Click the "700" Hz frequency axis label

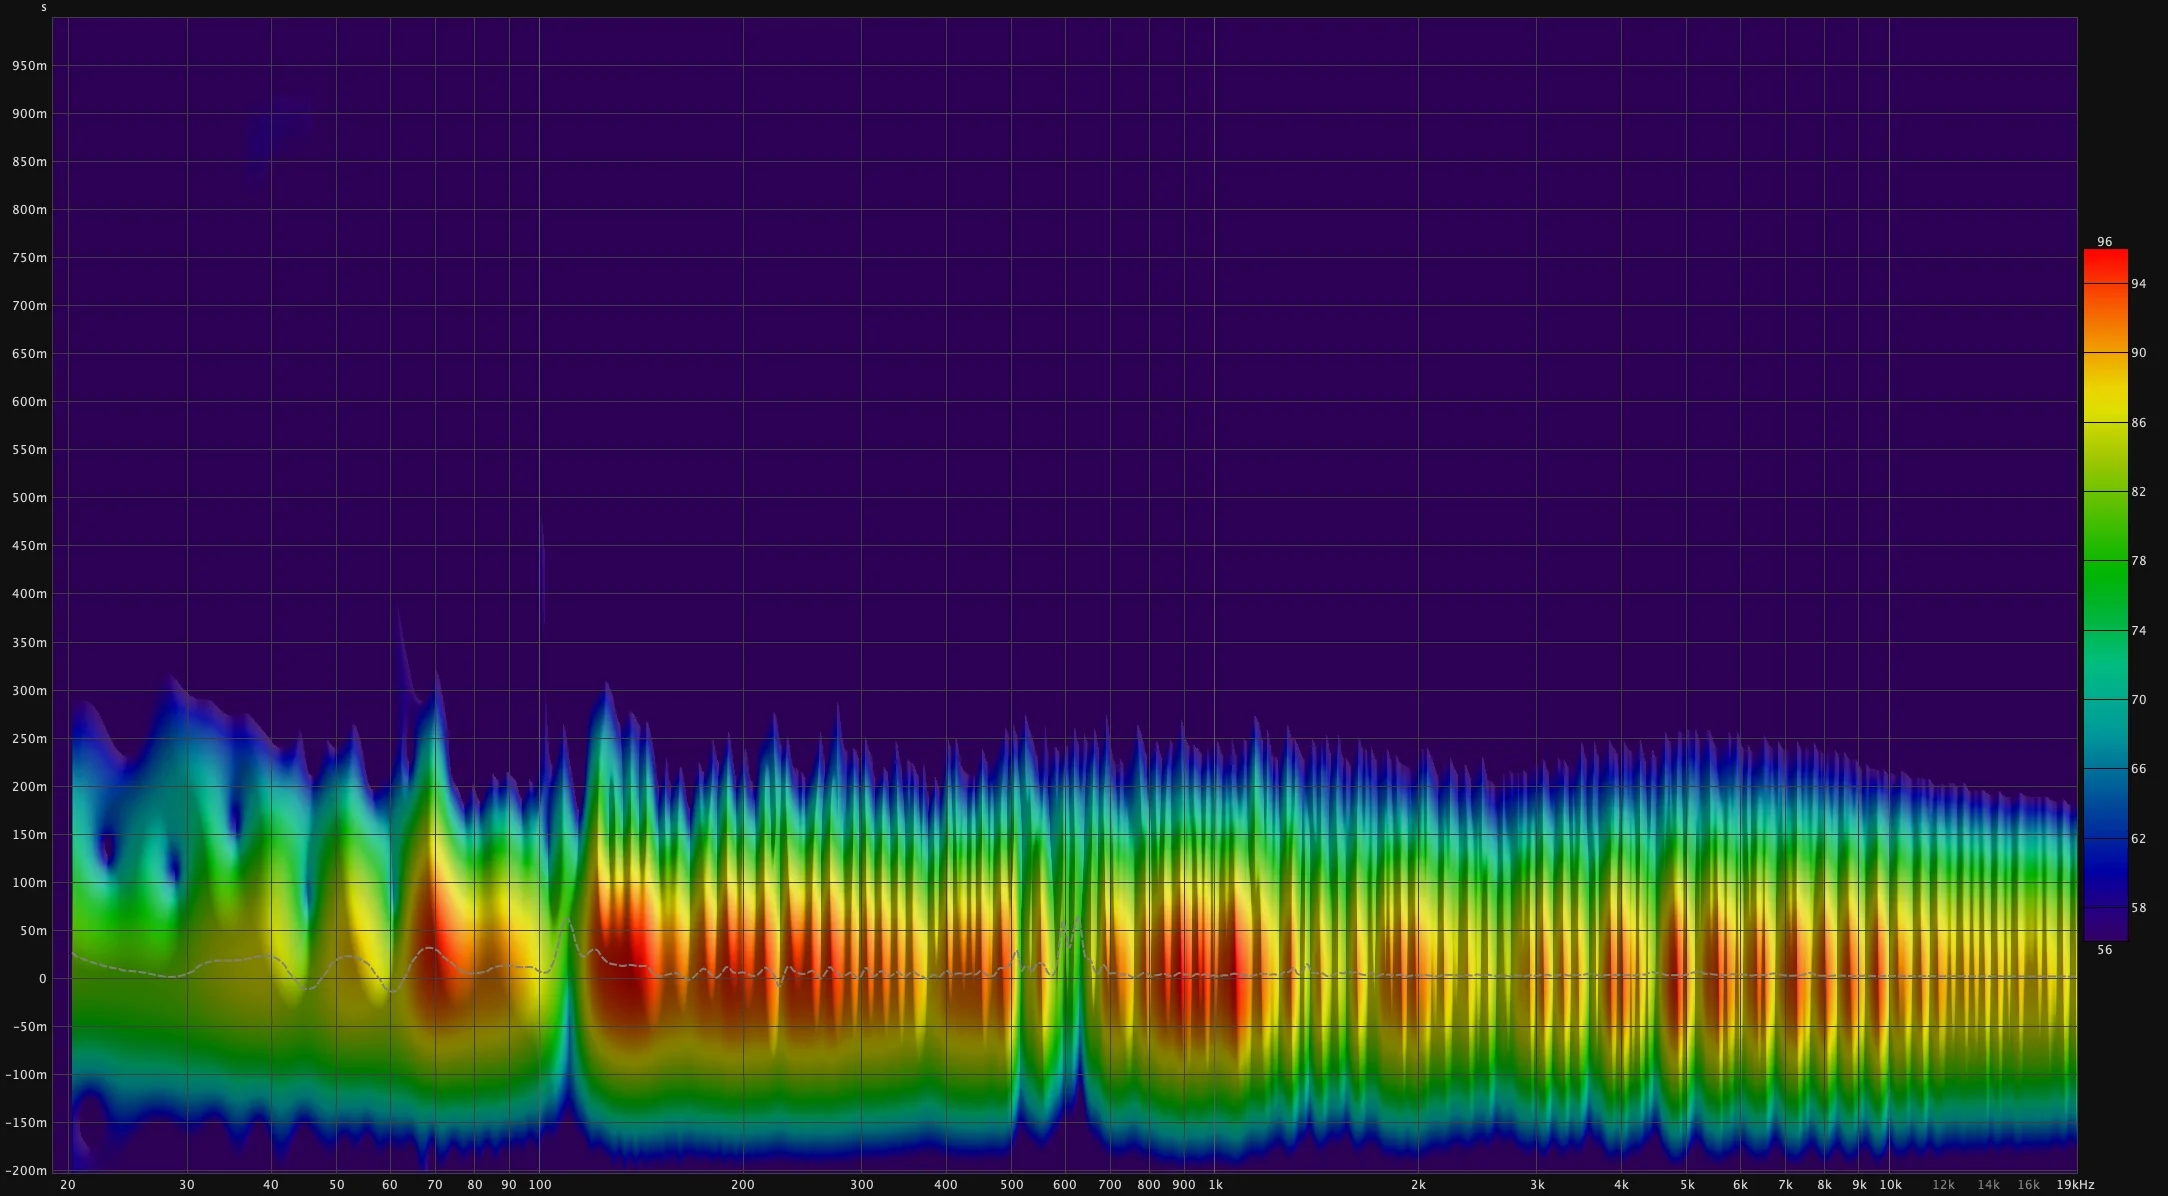pyautogui.click(x=1110, y=1185)
